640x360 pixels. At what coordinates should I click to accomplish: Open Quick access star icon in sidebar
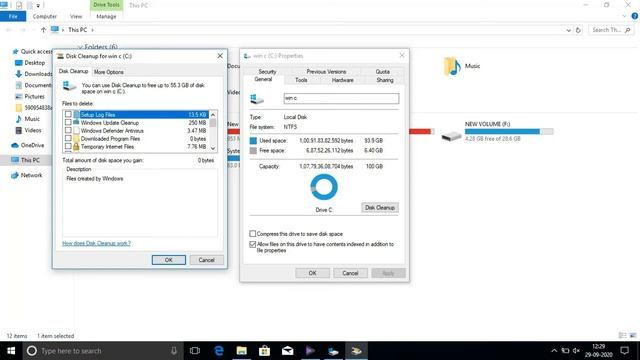pyautogui.click(x=16, y=51)
